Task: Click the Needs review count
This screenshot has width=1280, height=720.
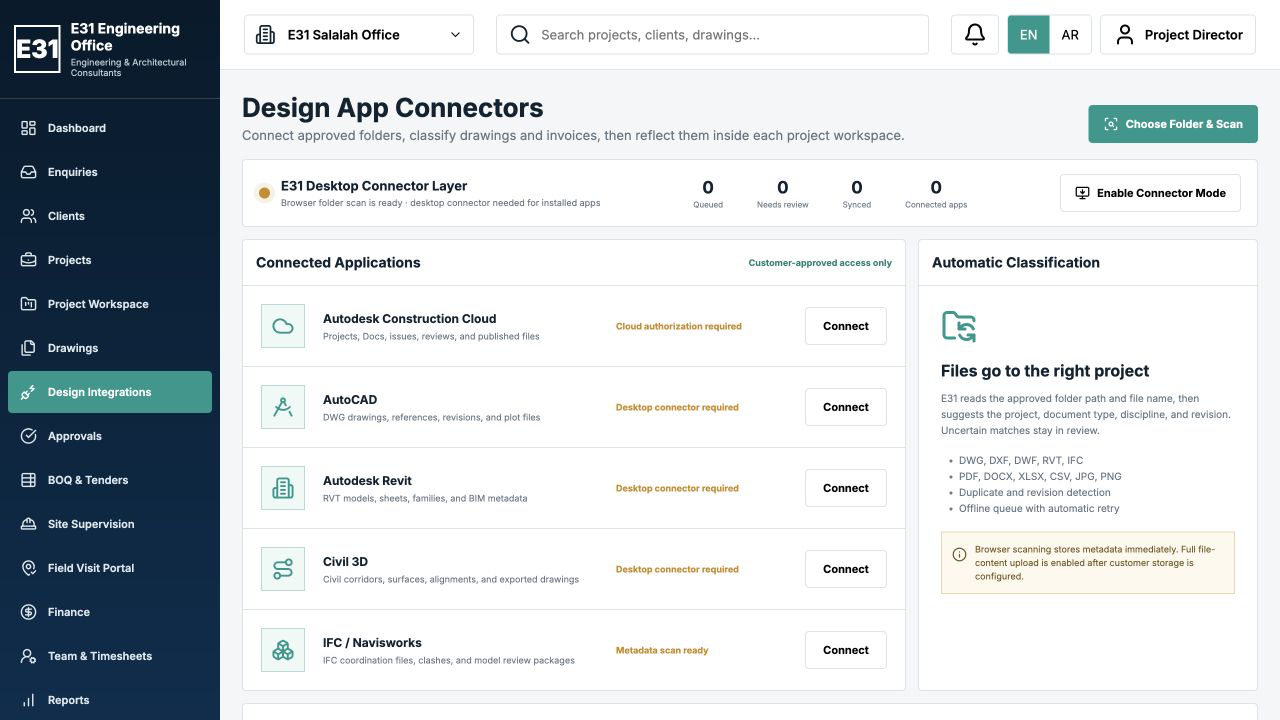Action: click(783, 187)
